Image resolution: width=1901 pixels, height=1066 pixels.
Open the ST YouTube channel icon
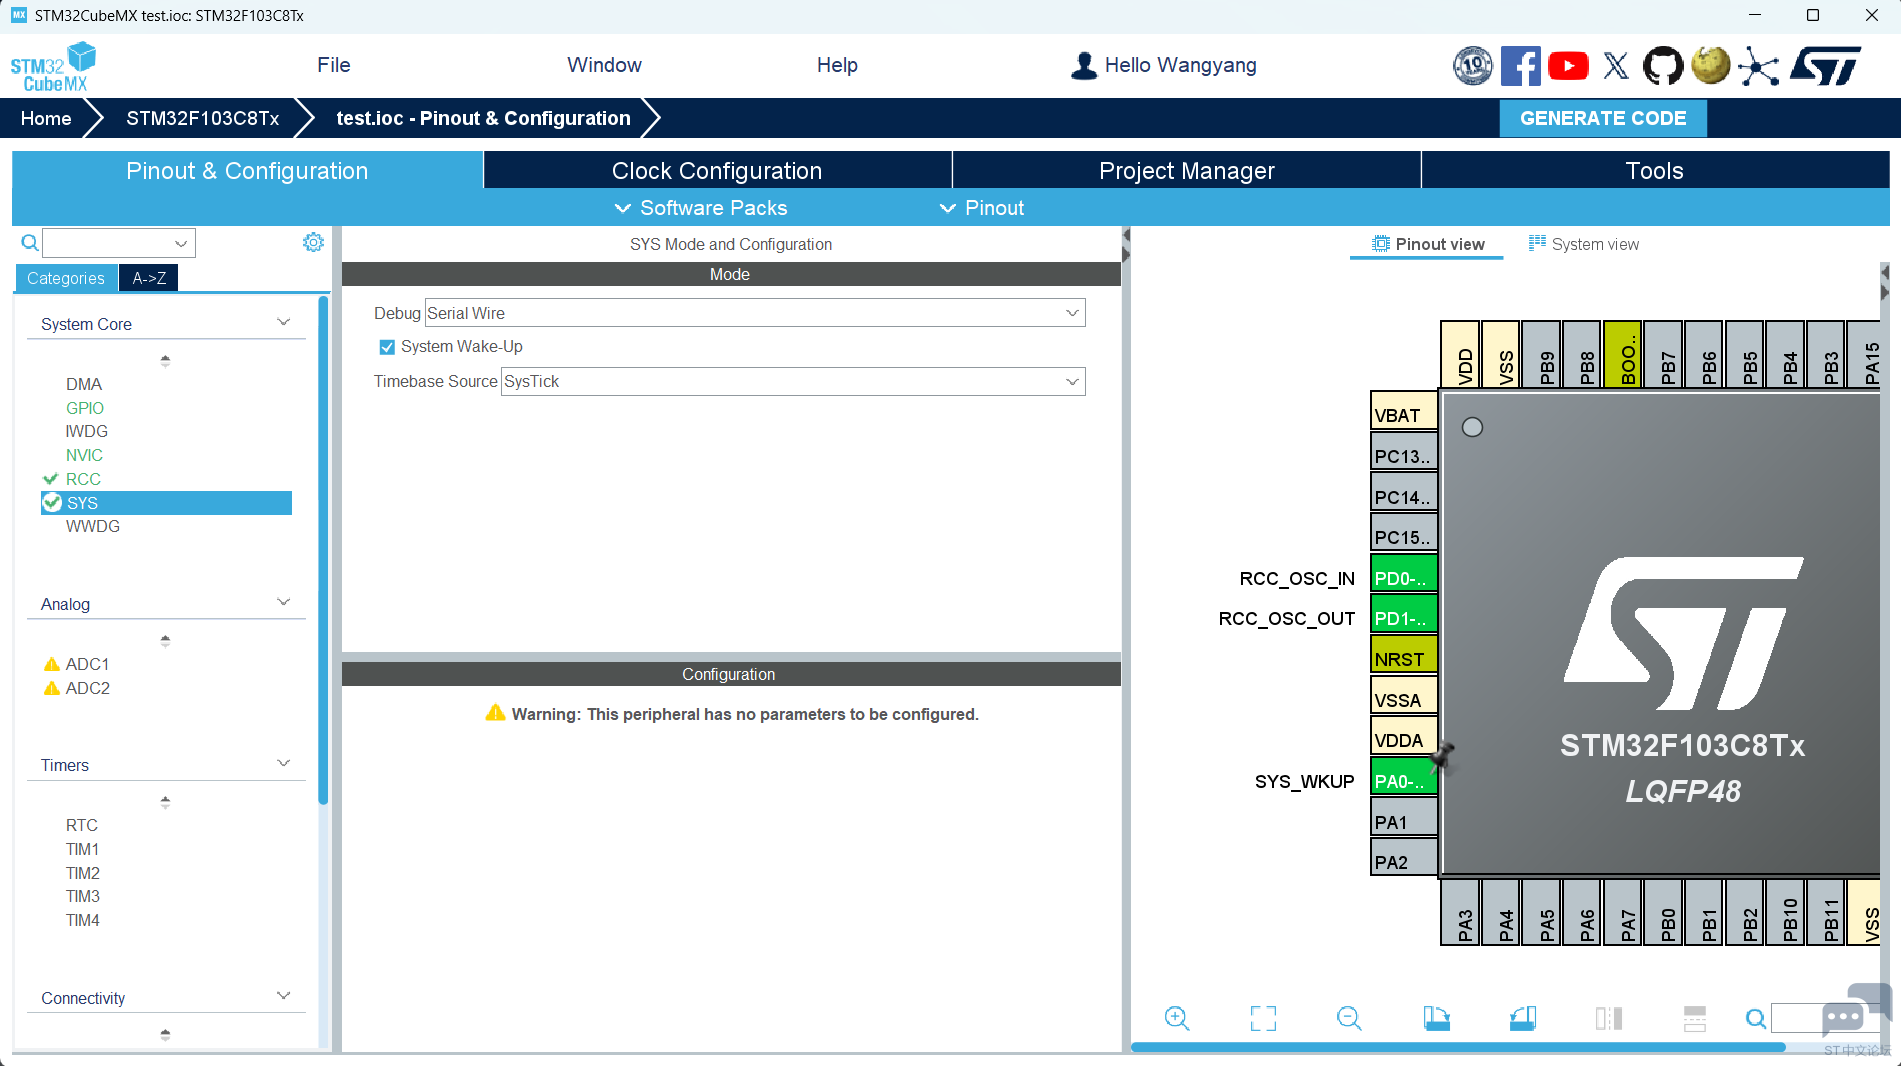click(x=1568, y=66)
